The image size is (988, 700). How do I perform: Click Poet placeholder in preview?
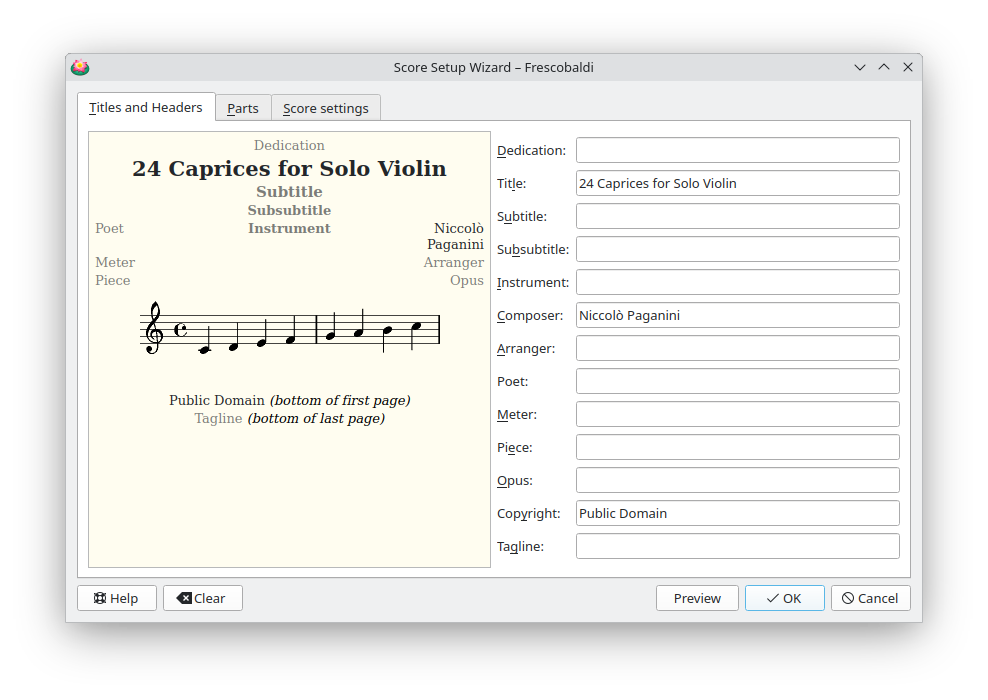click(x=109, y=228)
